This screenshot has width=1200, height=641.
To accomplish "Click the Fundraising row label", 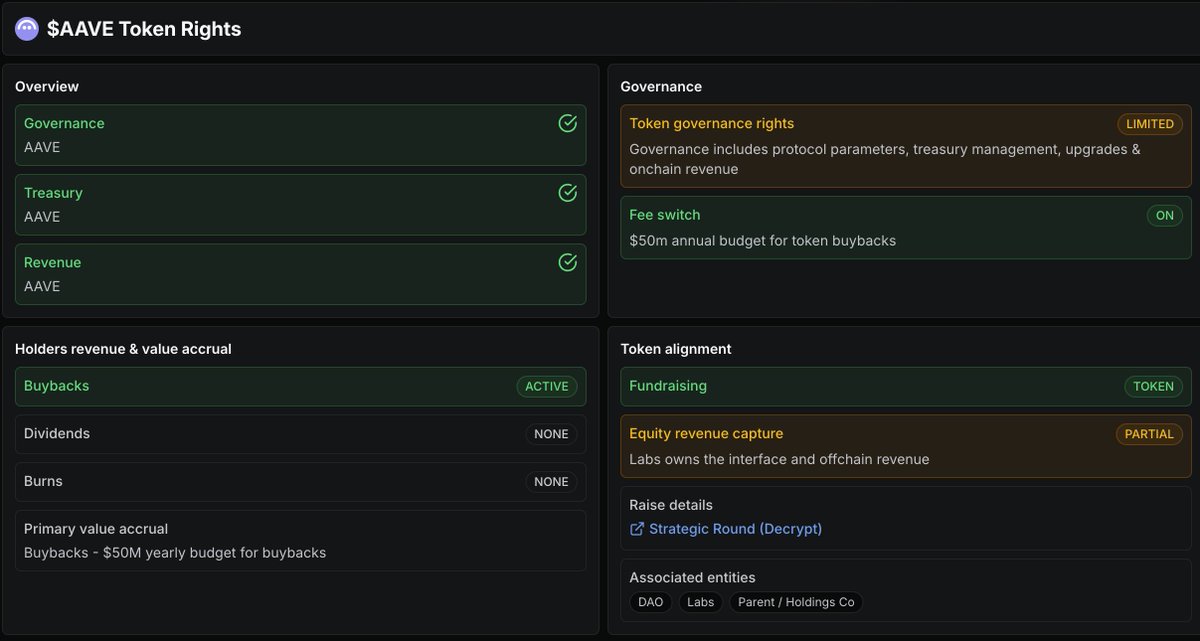I will tap(668, 386).
